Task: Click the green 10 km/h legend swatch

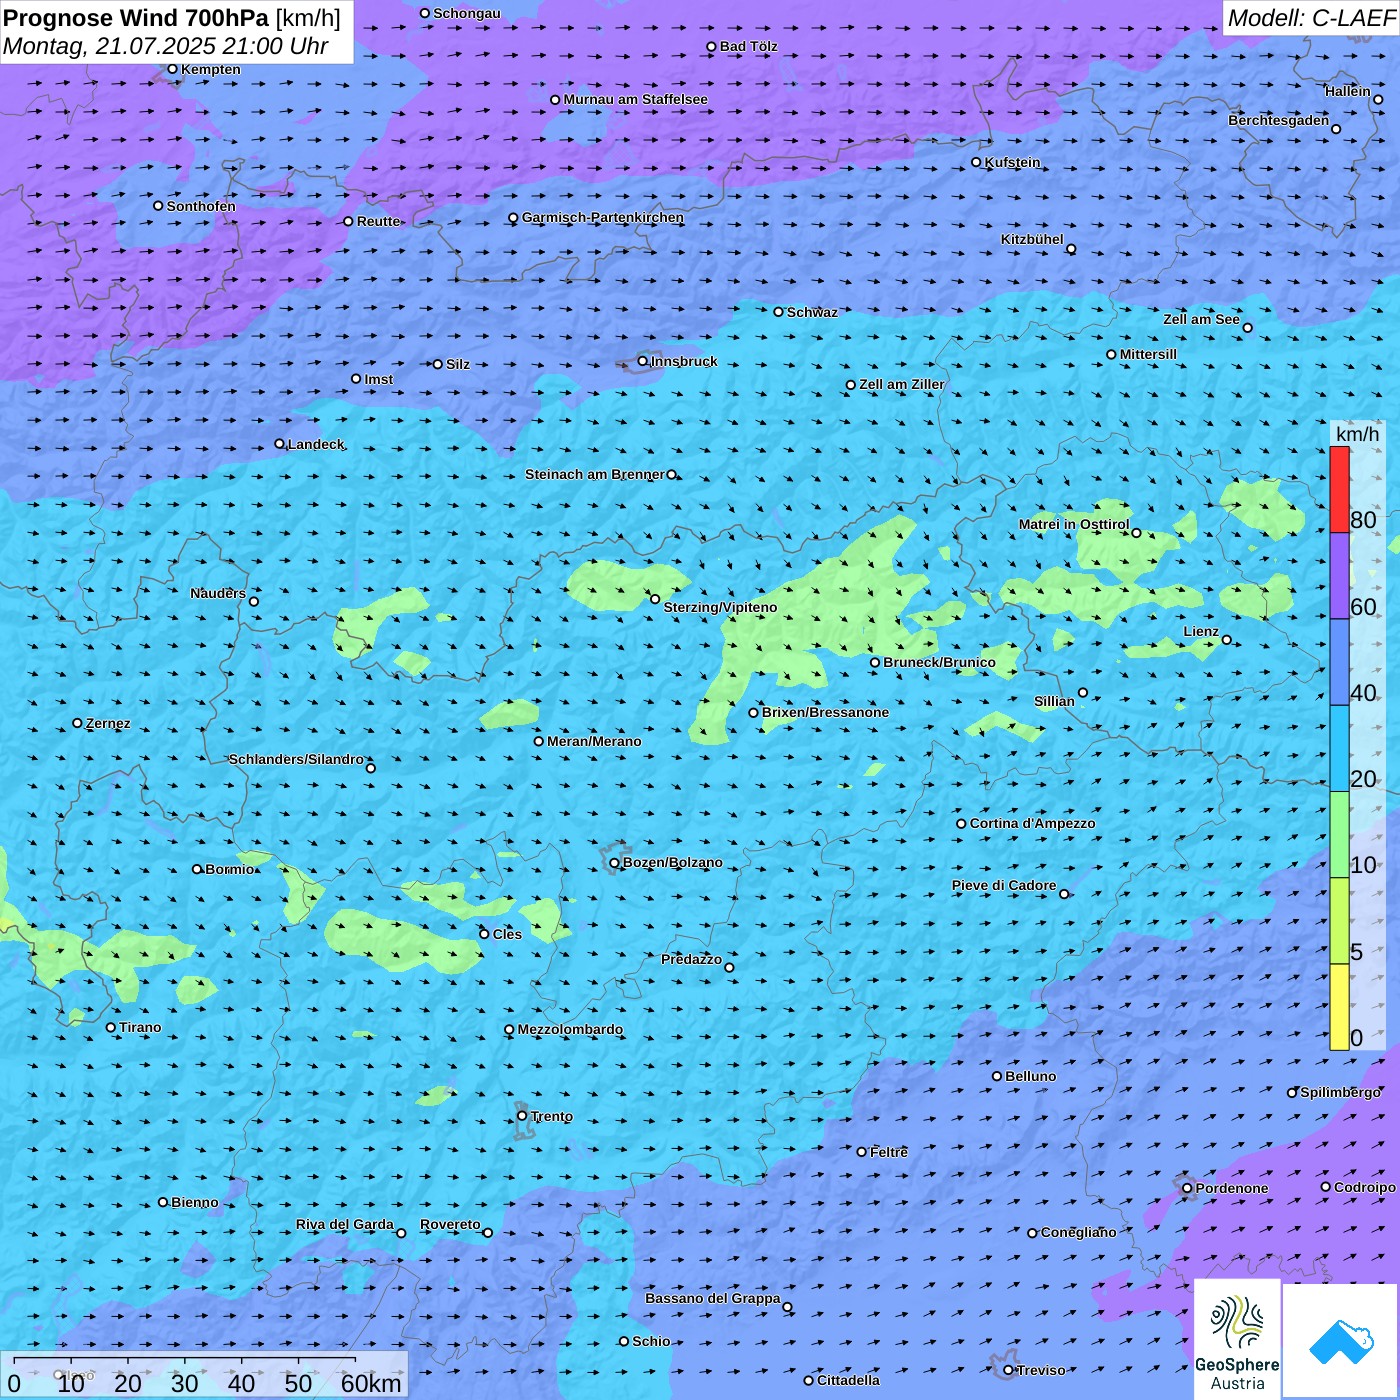Action: pos(1339,835)
